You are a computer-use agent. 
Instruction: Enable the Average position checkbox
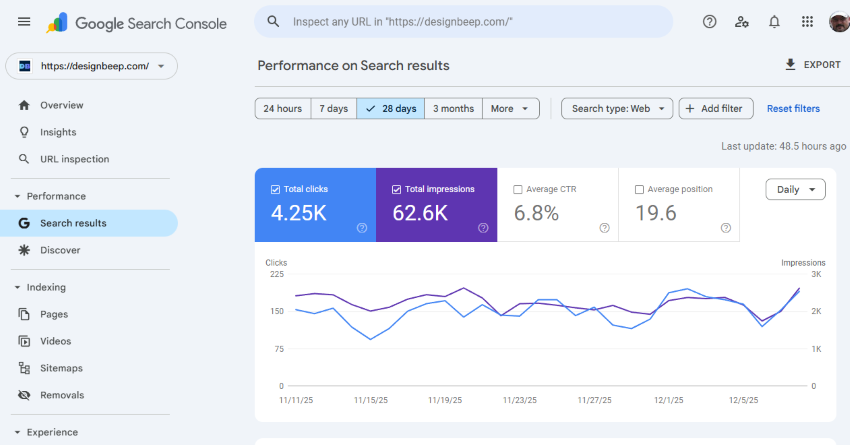tap(639, 189)
